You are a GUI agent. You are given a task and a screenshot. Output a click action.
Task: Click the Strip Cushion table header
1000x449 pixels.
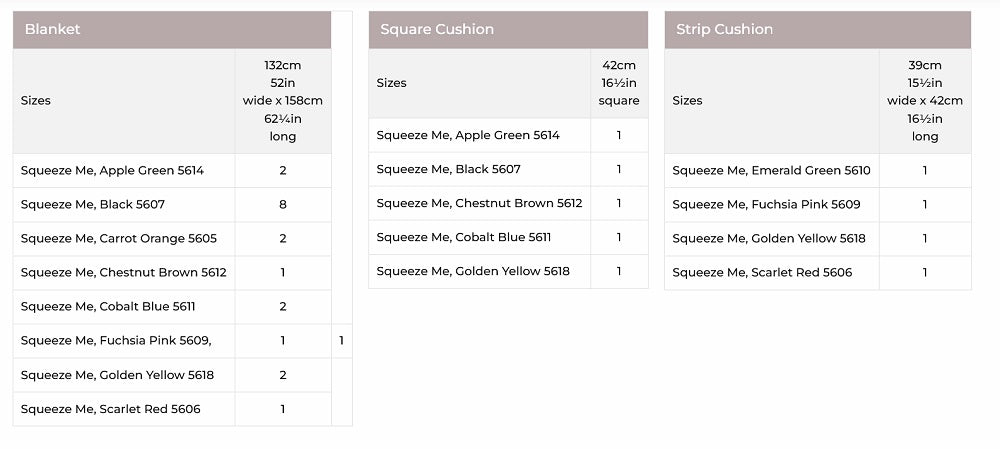pyautogui.click(x=724, y=29)
